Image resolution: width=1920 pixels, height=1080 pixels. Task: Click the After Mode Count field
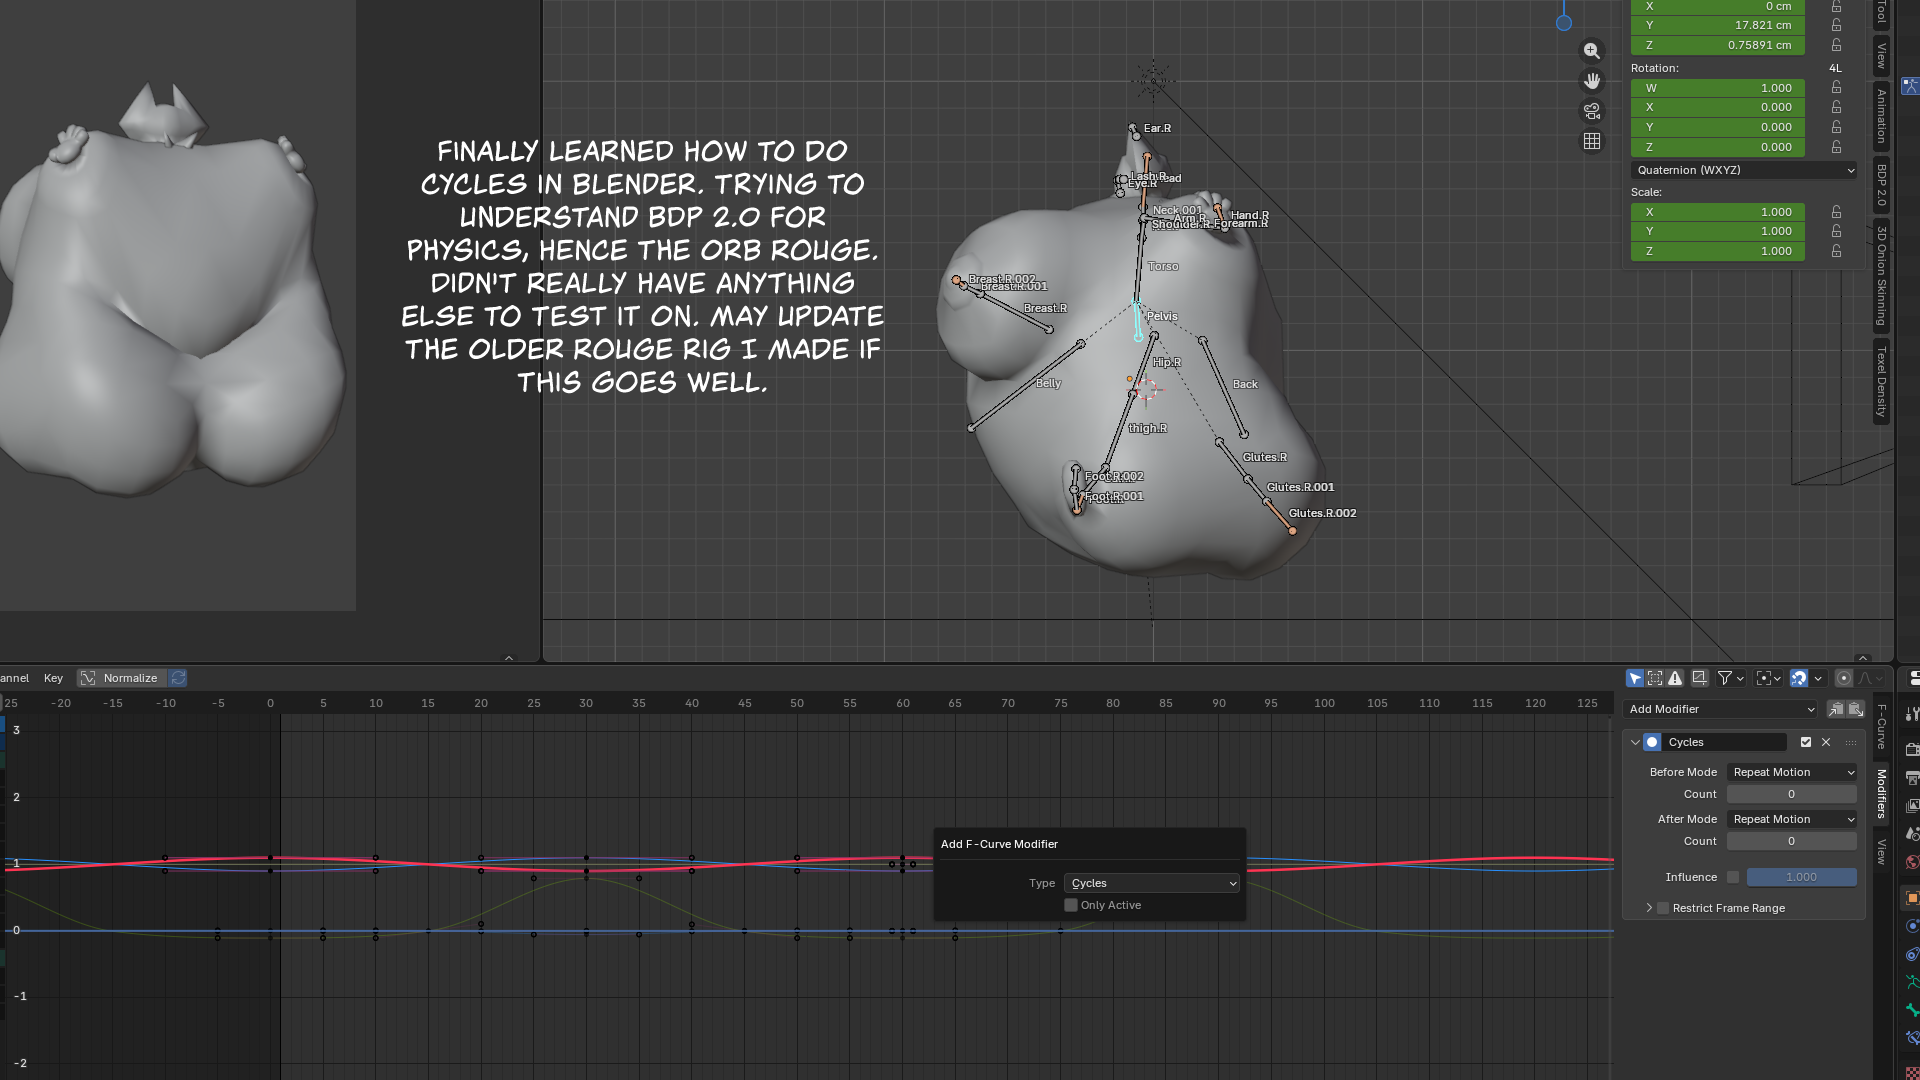coord(1792,841)
